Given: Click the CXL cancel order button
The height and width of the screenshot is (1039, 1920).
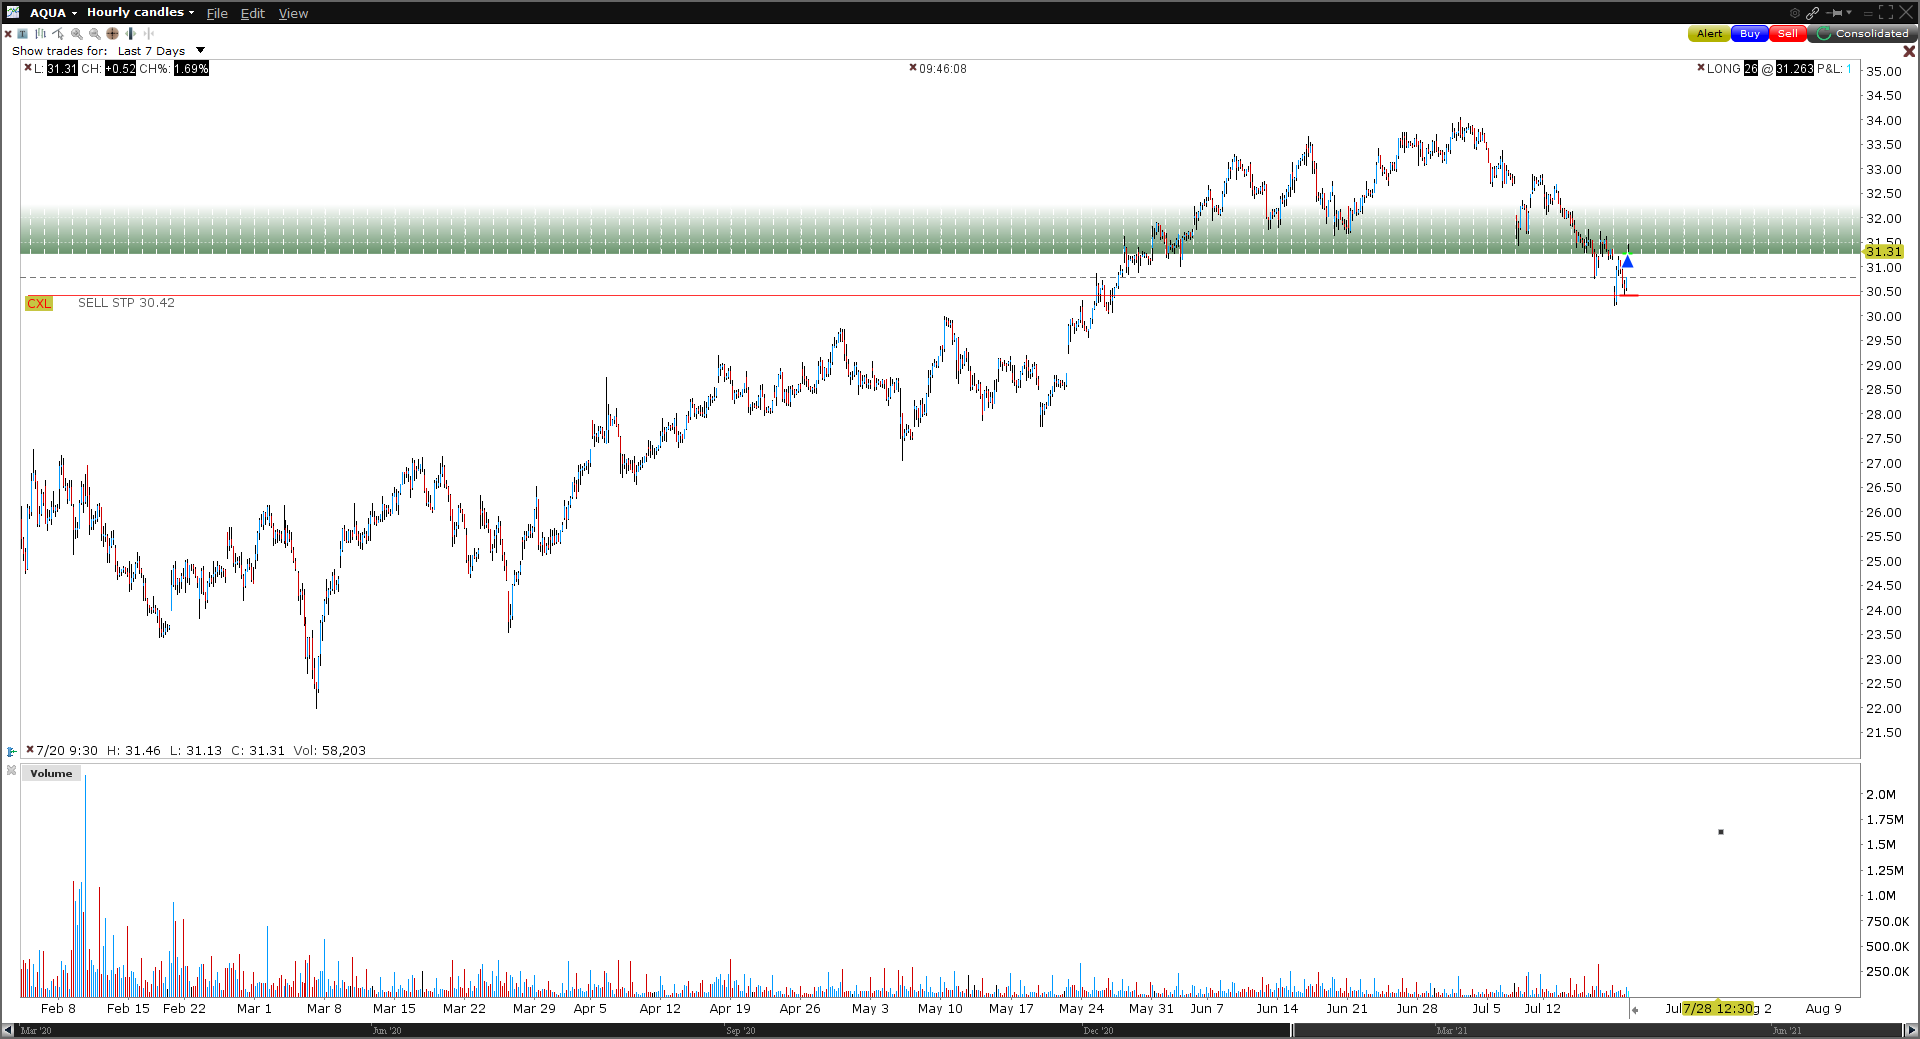Looking at the screenshot, I should [39, 303].
